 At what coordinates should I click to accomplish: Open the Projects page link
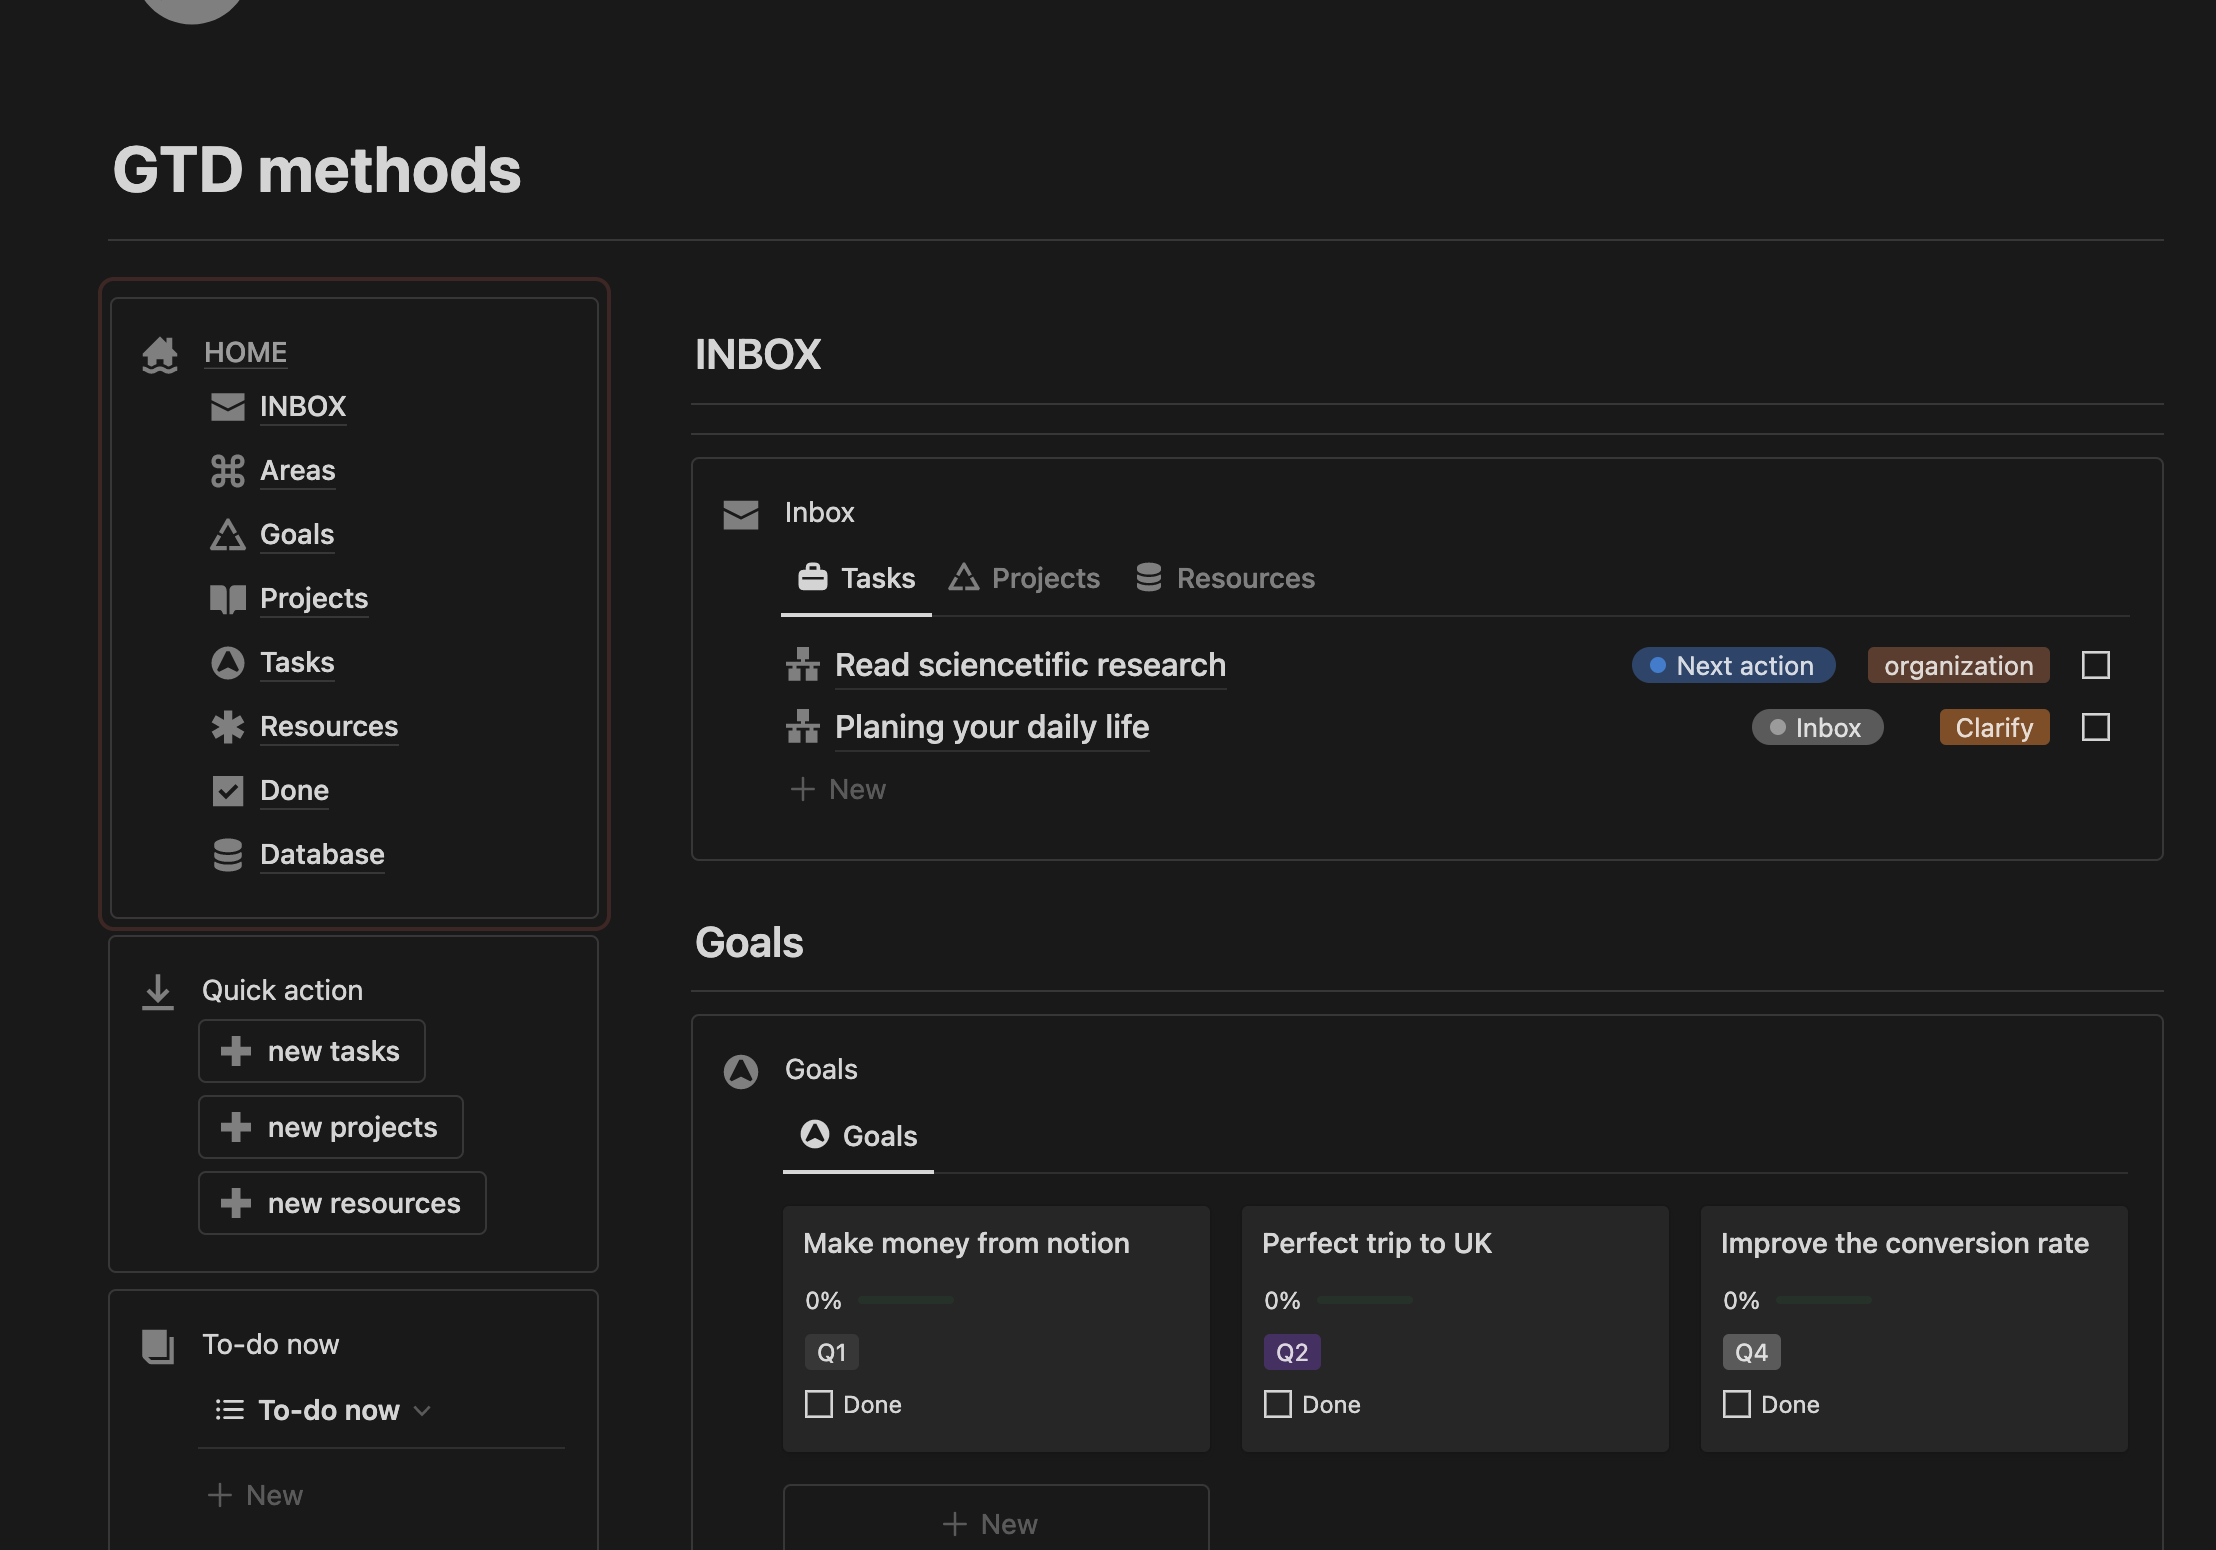(x=314, y=598)
